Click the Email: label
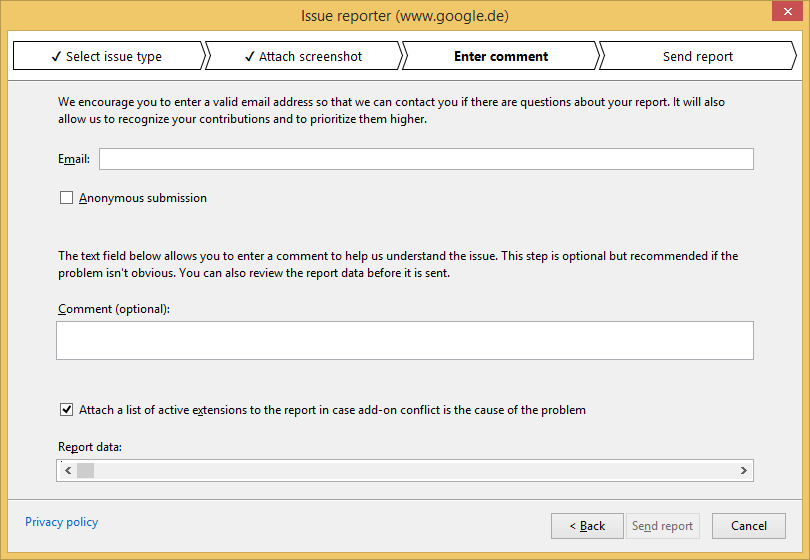Image resolution: width=810 pixels, height=560 pixels. (74, 159)
